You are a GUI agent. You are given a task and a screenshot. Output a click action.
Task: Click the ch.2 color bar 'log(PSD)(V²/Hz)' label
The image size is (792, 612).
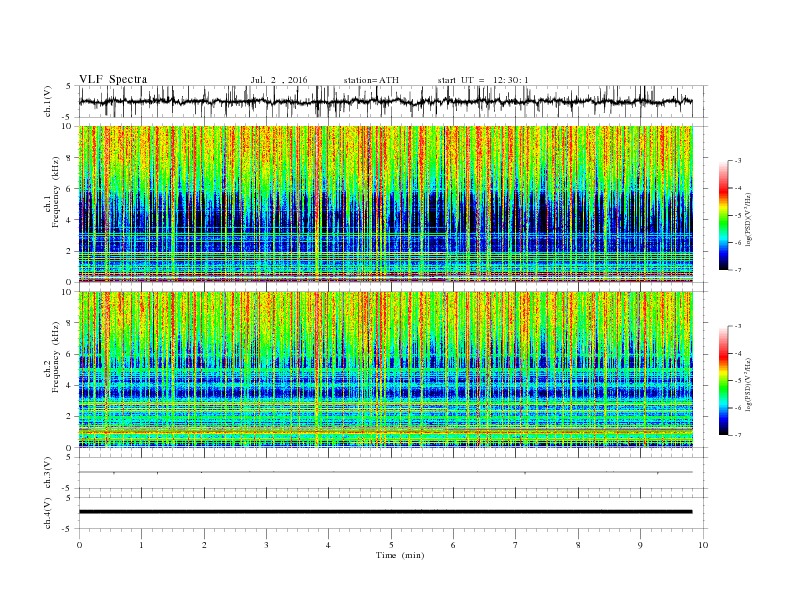point(748,384)
